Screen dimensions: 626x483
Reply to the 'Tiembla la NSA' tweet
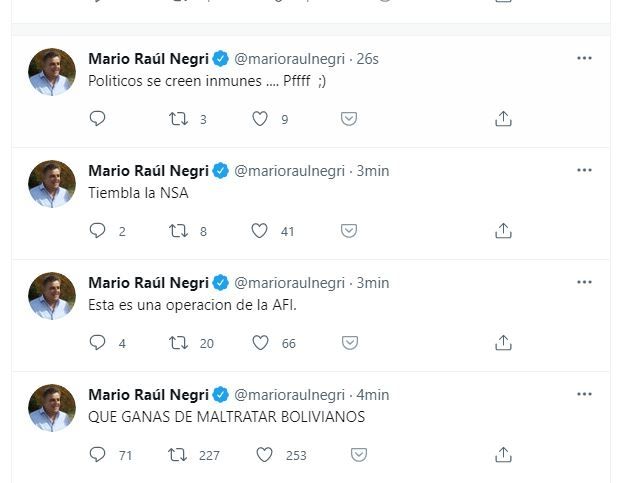(97, 231)
